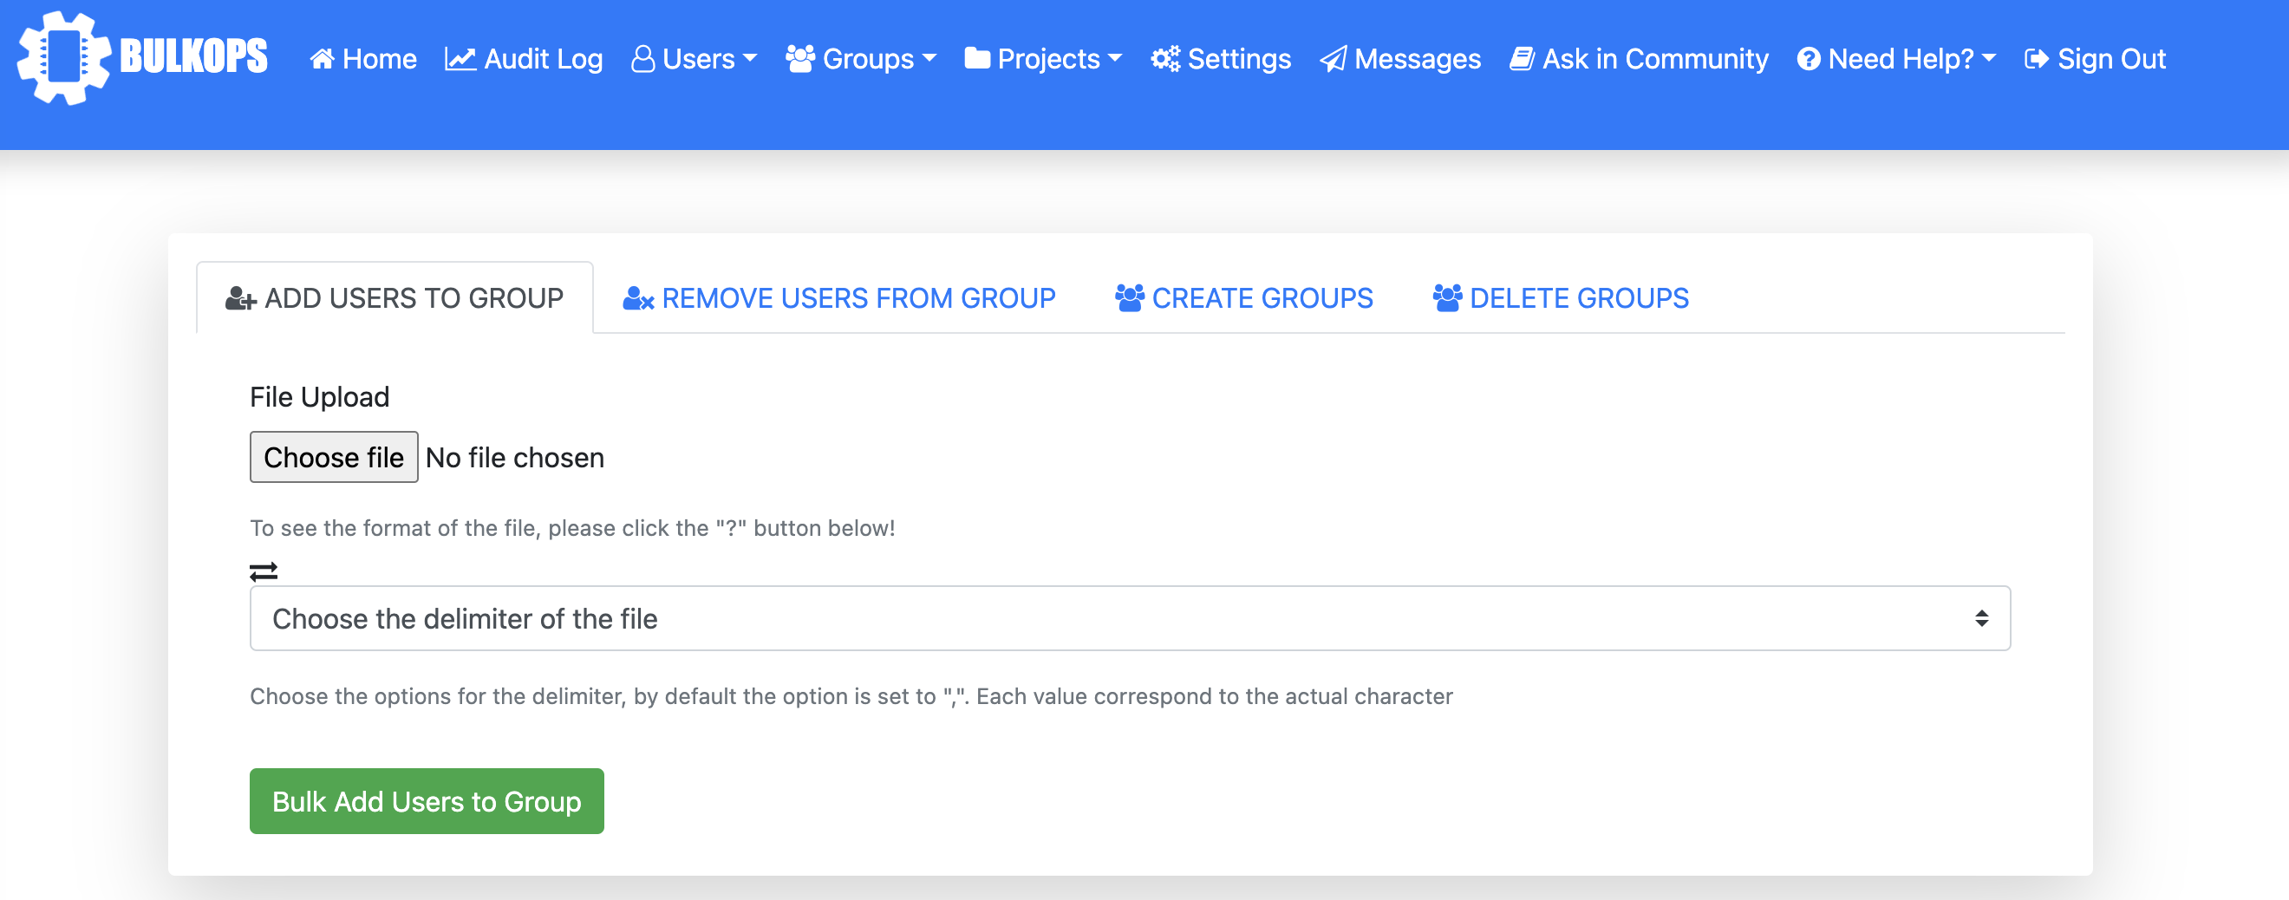
Task: Switch to Remove Users From Group tab
Action: pyautogui.click(x=839, y=298)
